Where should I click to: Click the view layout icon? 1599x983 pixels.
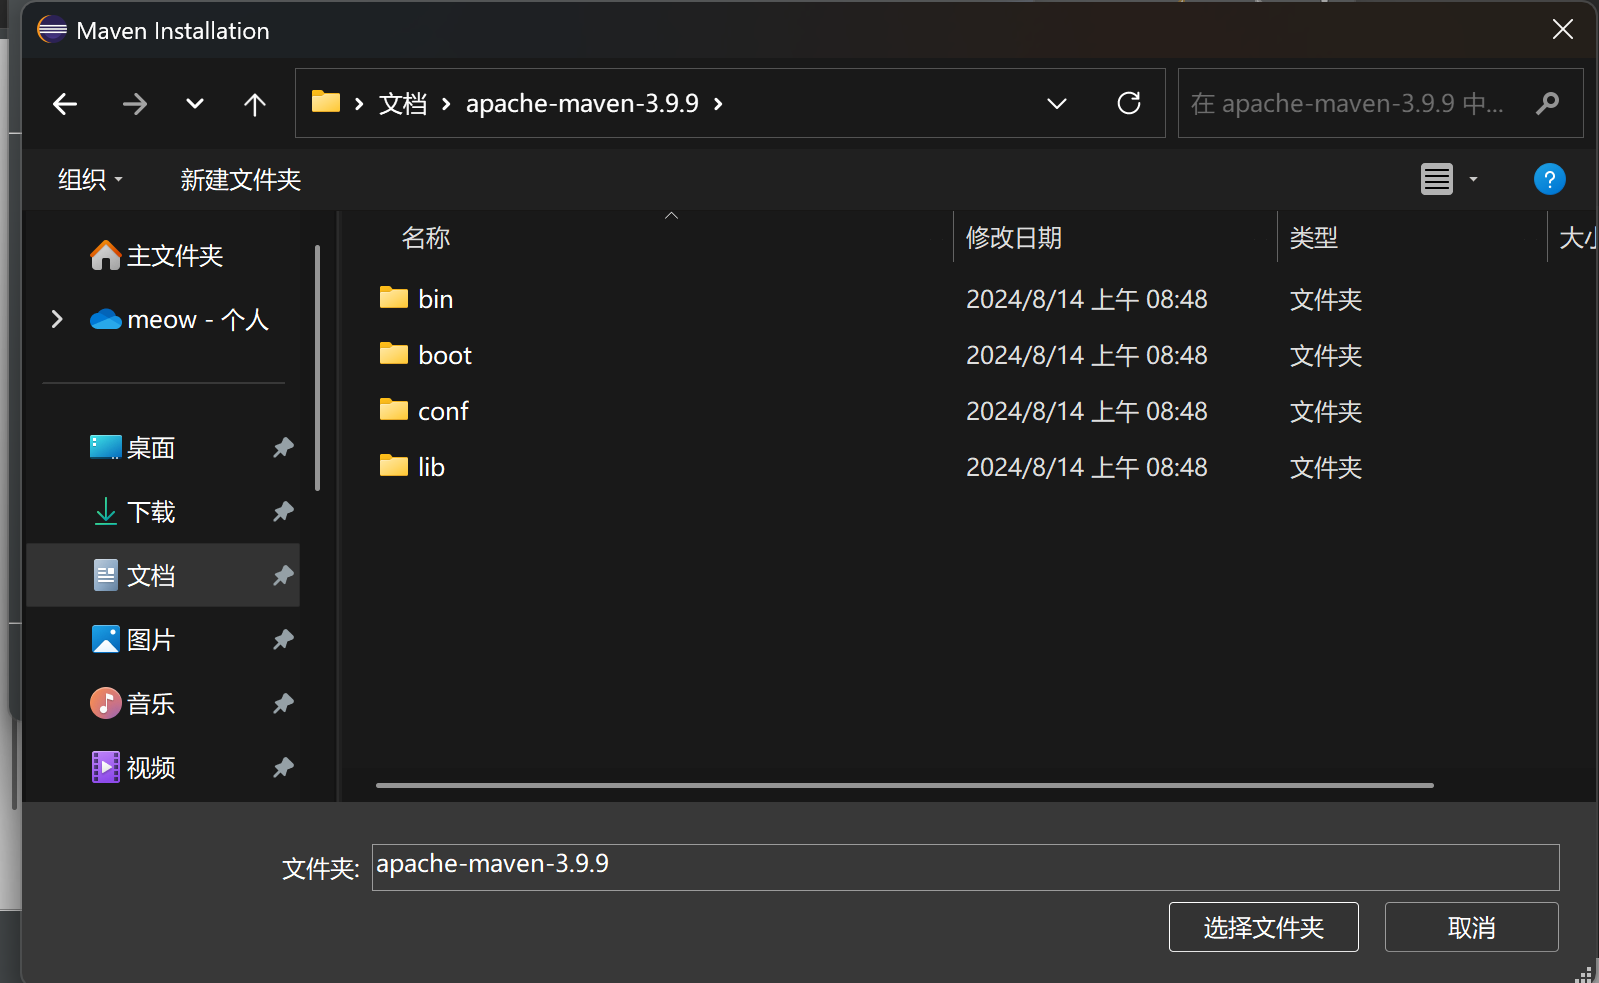1436,180
